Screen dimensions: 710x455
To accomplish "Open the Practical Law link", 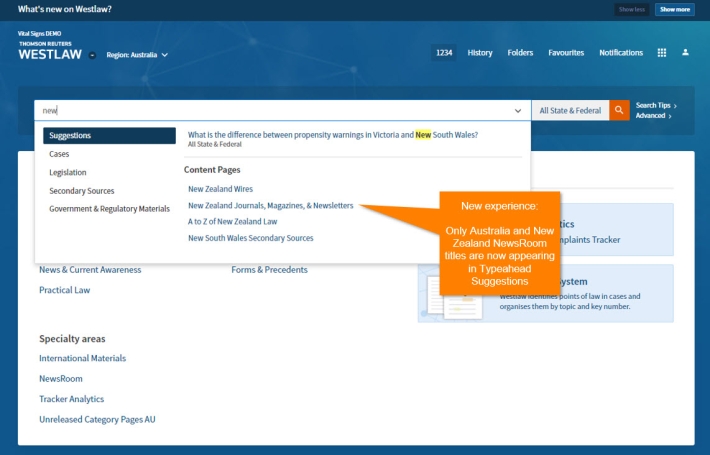I will (x=65, y=290).
